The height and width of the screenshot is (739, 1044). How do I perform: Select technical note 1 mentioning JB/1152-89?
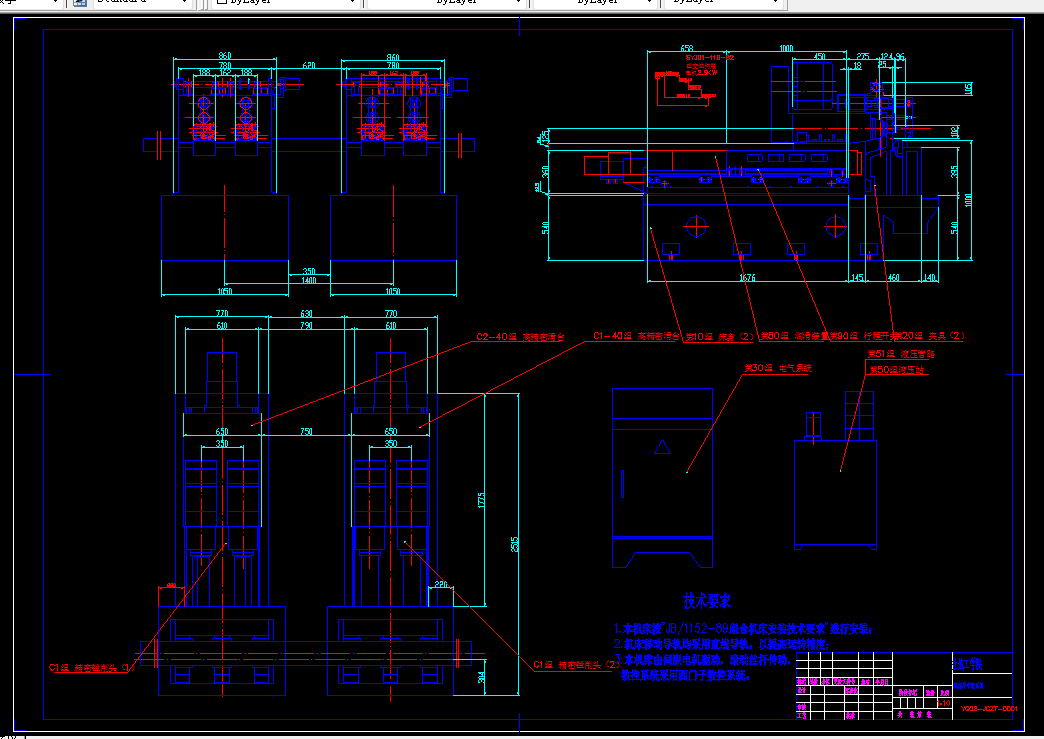pyautogui.click(x=742, y=629)
